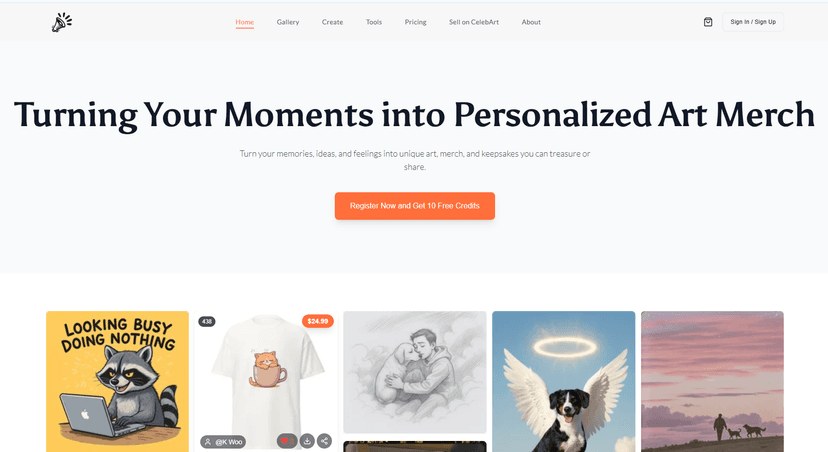Image resolution: width=828 pixels, height=452 pixels.
Task: Like the cat mug t-shirt with the heart
Action: [287, 441]
